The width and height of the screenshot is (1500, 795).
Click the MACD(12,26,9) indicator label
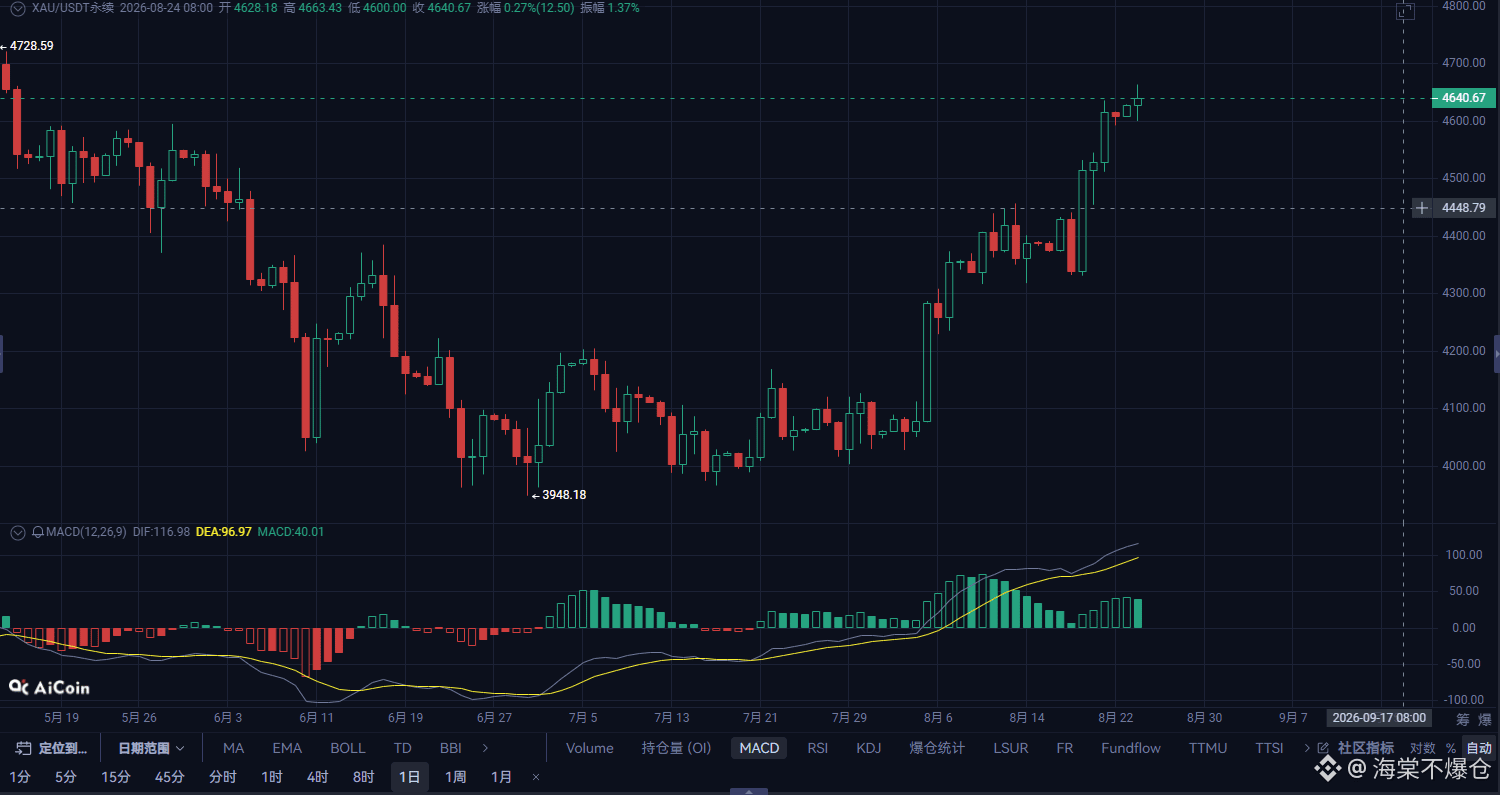[x=87, y=532]
